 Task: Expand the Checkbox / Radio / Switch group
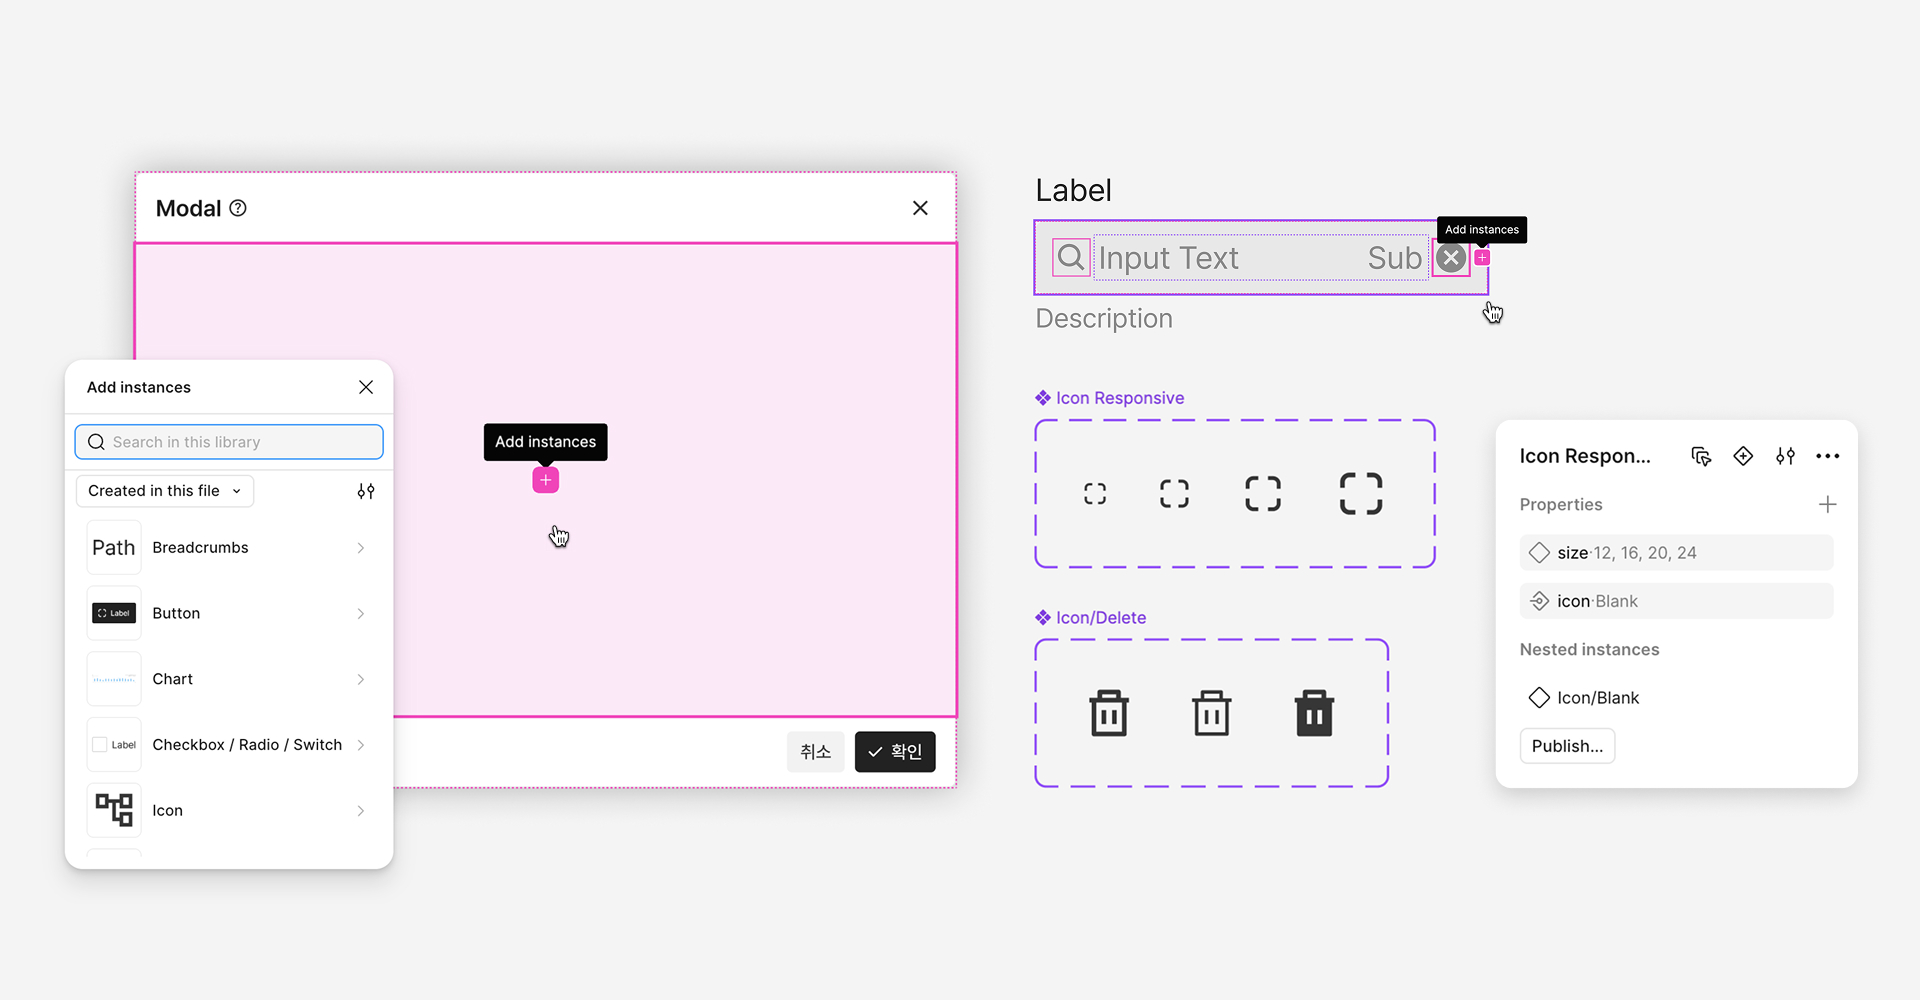[228, 745]
